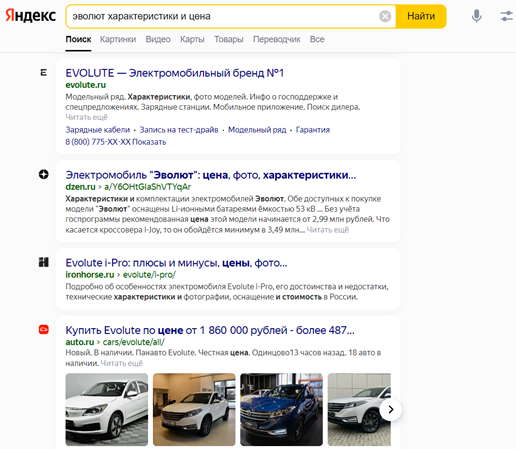Switch to the Картинки tab
The image size is (516, 449).
(118, 39)
